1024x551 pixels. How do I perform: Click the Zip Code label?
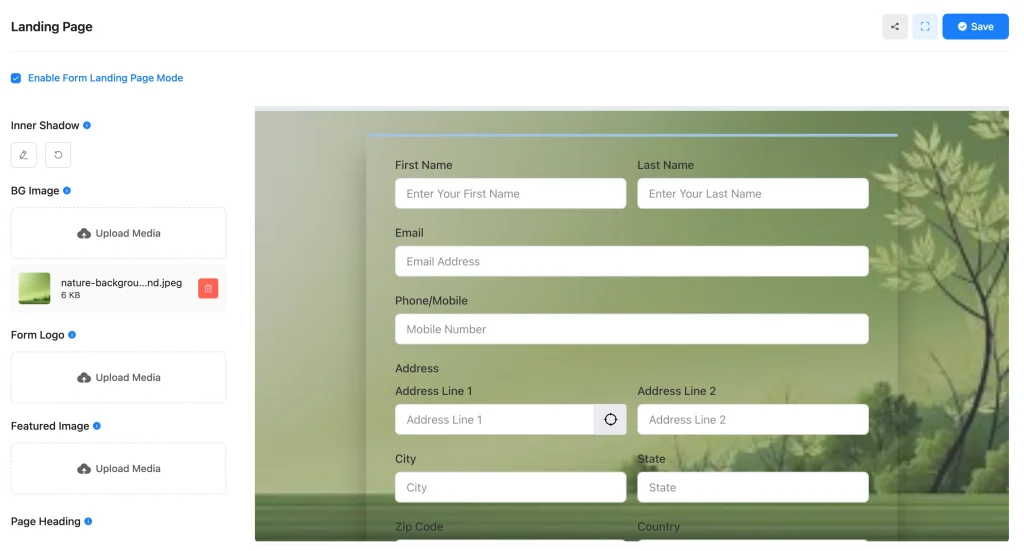coord(419,527)
